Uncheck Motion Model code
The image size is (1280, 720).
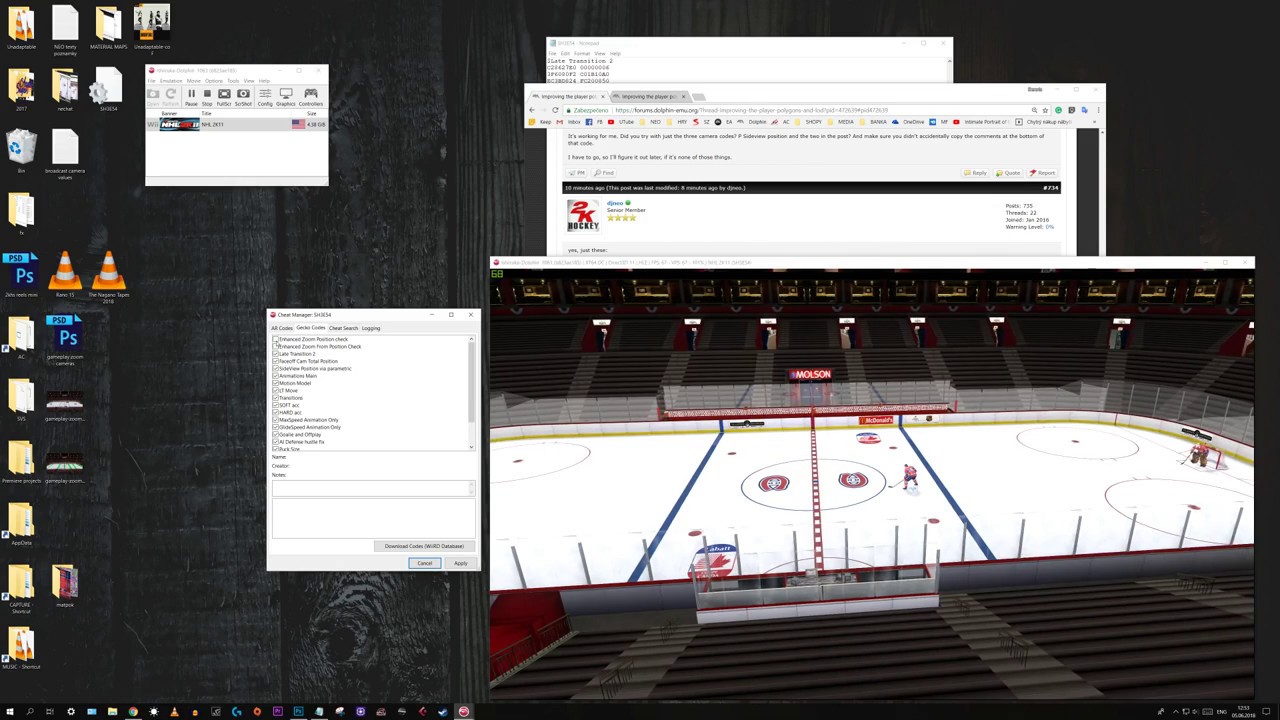[x=276, y=383]
